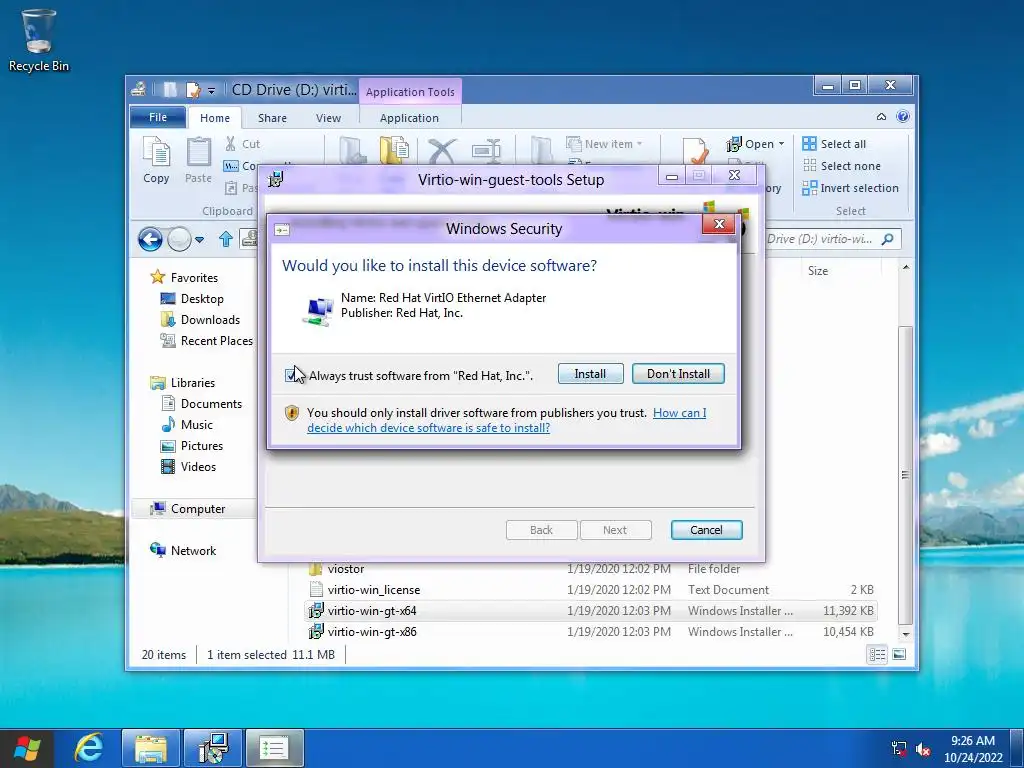Click Select all in ribbon
Image resolution: width=1024 pixels, height=768 pixels.
pos(835,144)
